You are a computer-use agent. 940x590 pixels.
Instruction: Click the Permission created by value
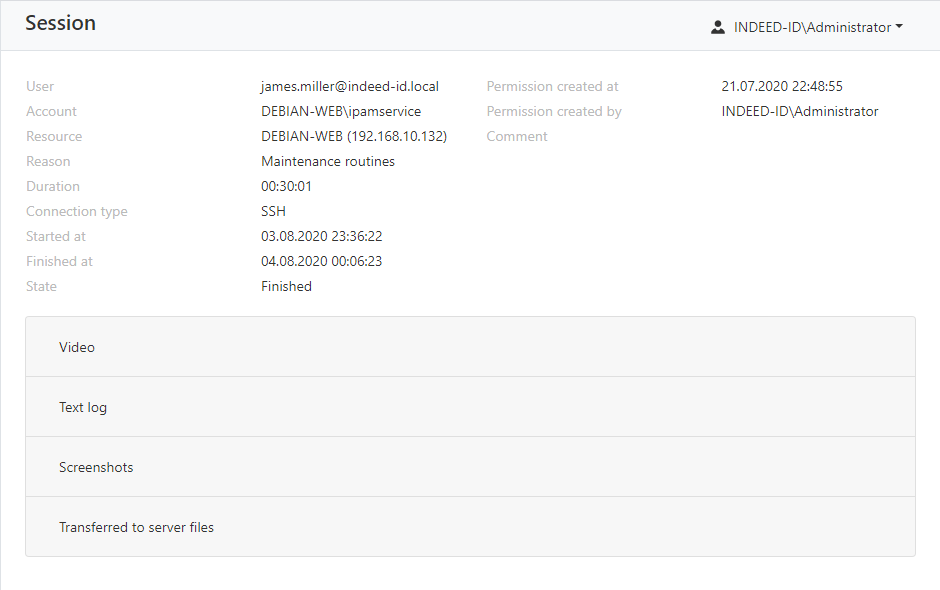click(800, 111)
